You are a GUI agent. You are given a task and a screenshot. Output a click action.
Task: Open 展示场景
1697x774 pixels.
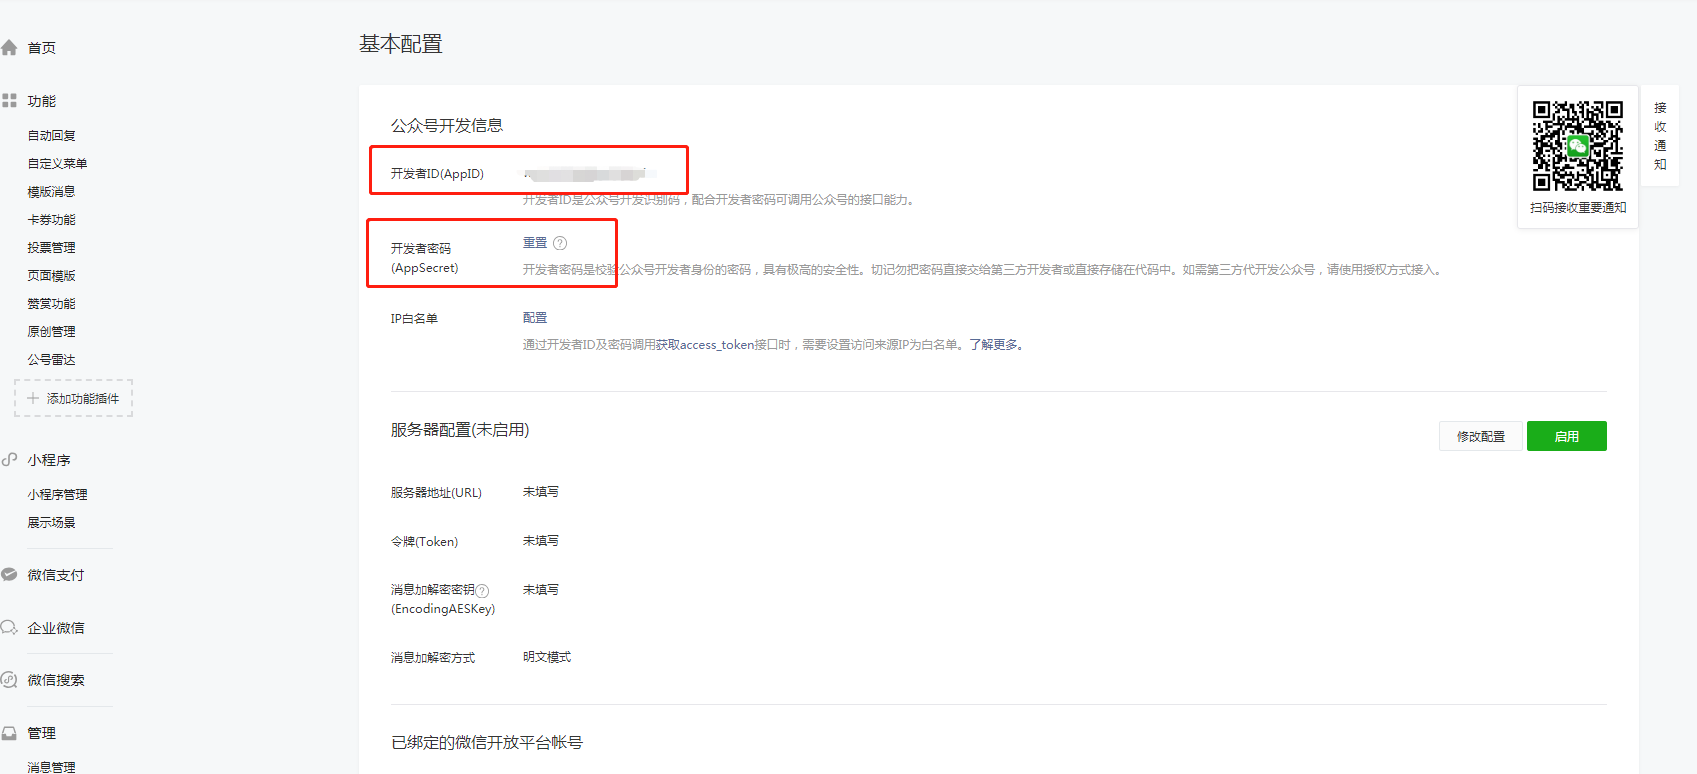tap(52, 522)
